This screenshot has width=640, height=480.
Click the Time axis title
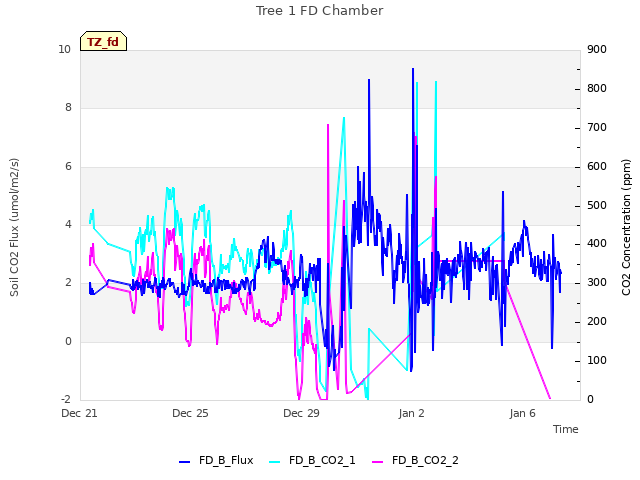[x=566, y=429]
